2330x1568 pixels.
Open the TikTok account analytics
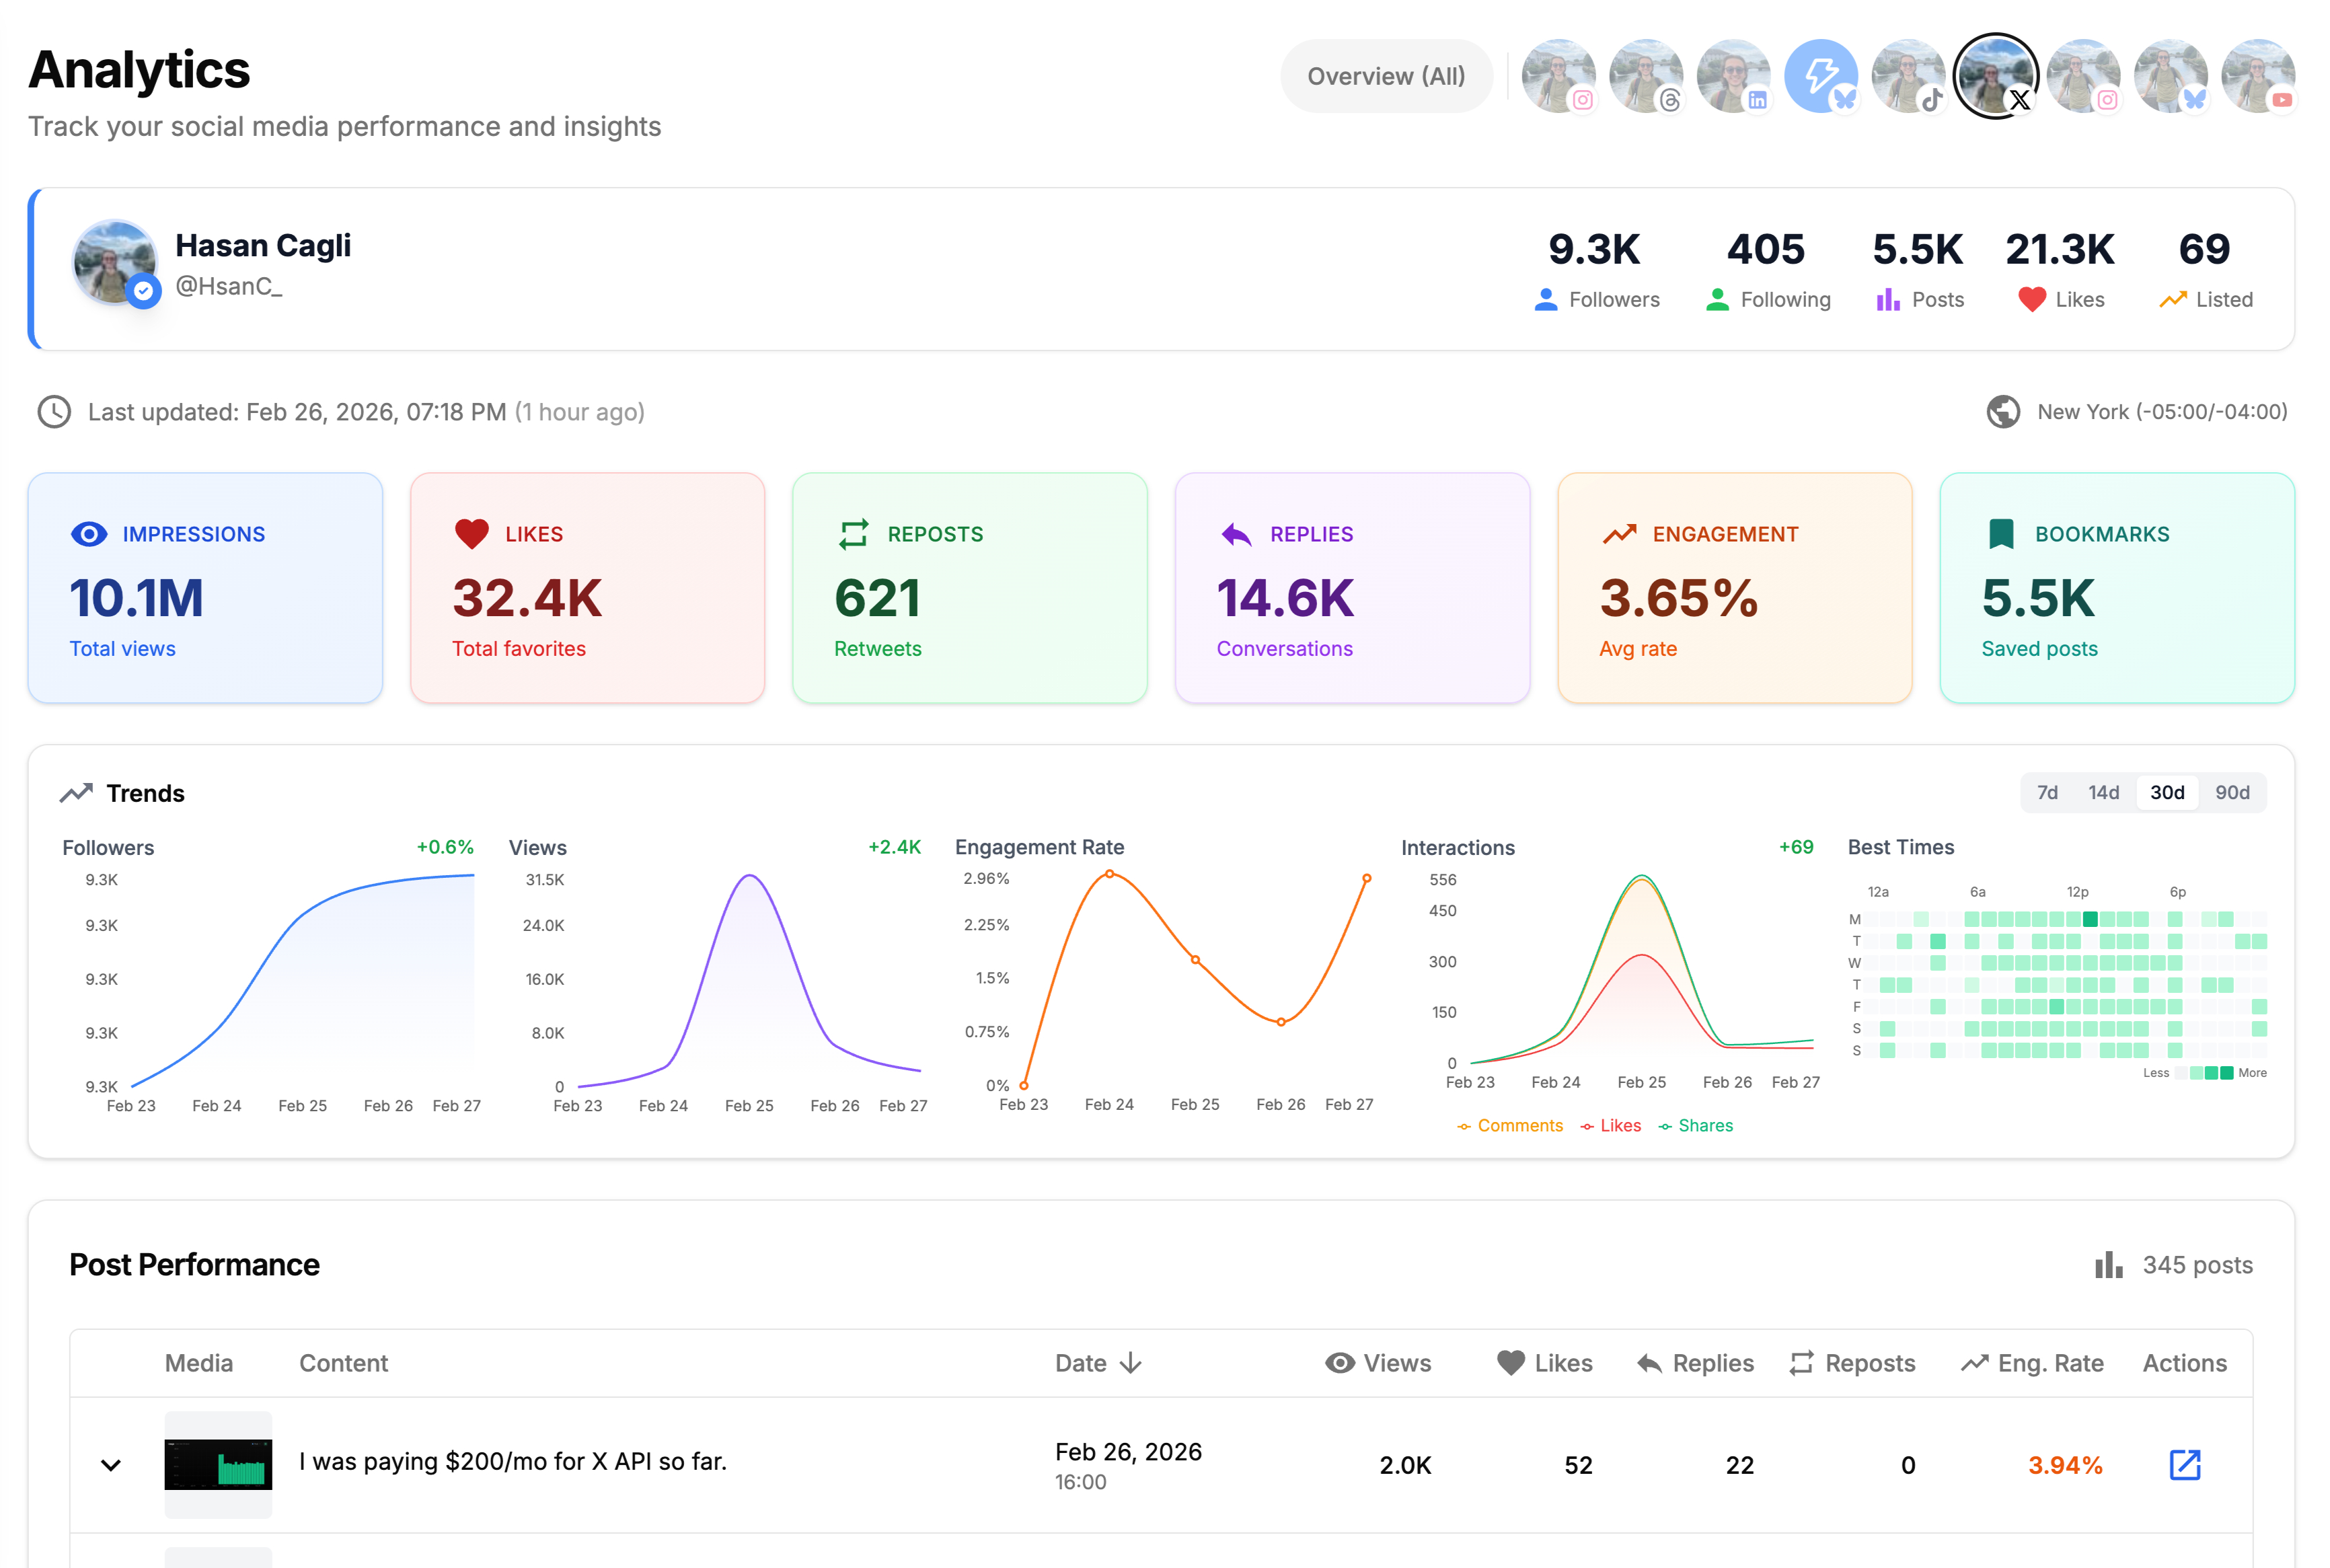(x=1908, y=76)
